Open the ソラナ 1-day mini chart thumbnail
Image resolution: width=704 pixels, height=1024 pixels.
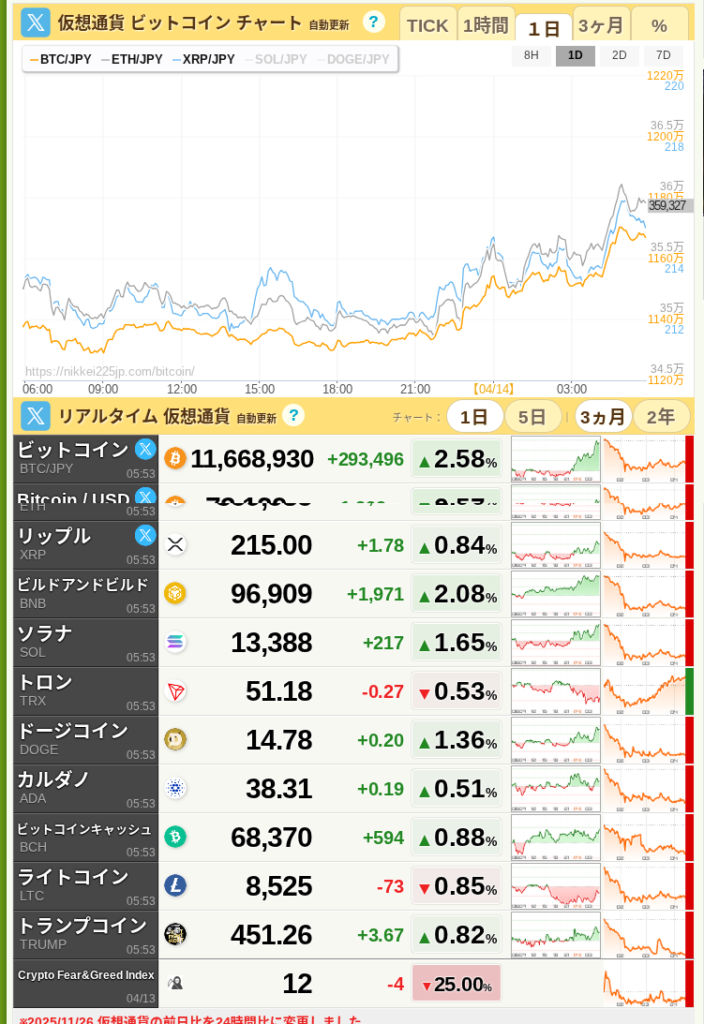pos(555,642)
